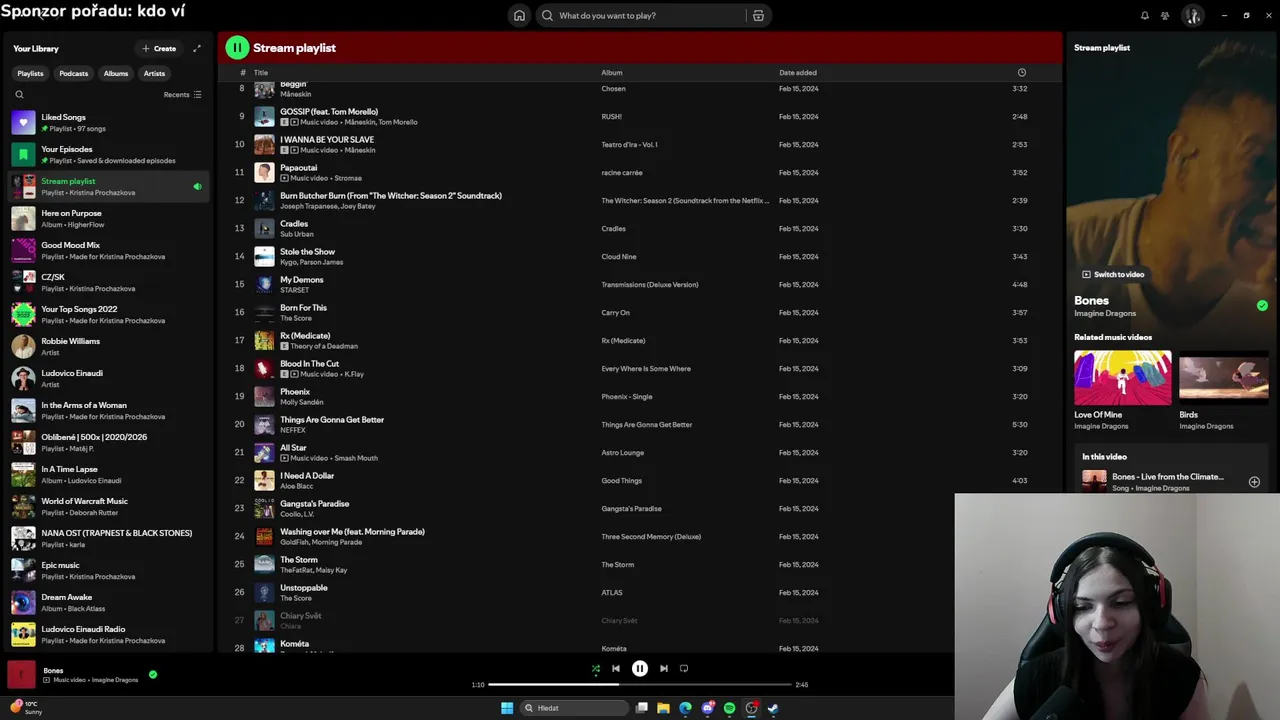Toggle saved checkmark next to Bones in bottom bar
1280x720 pixels.
[152, 674]
